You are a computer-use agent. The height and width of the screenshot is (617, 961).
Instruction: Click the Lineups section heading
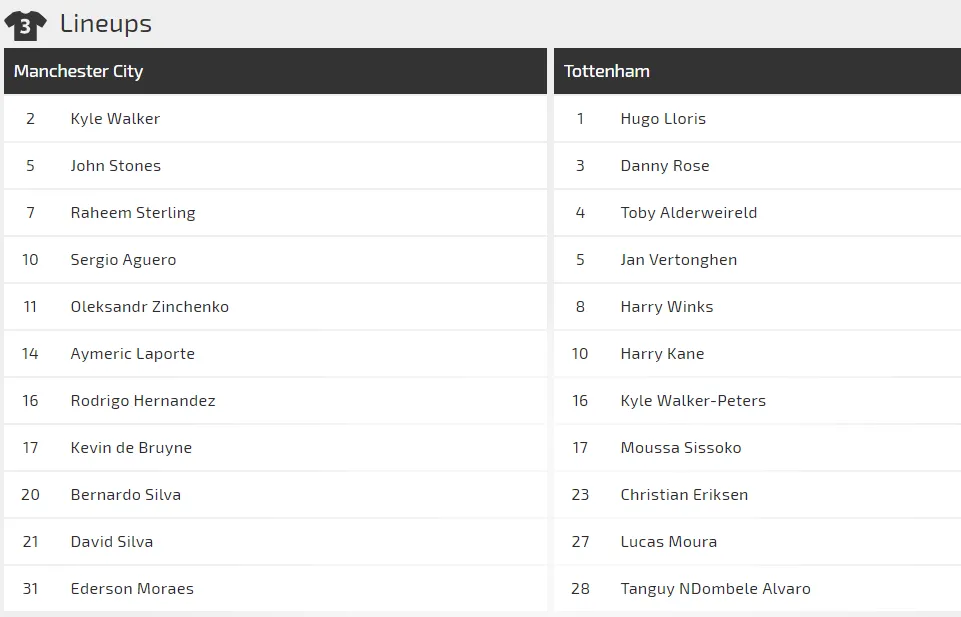(106, 24)
